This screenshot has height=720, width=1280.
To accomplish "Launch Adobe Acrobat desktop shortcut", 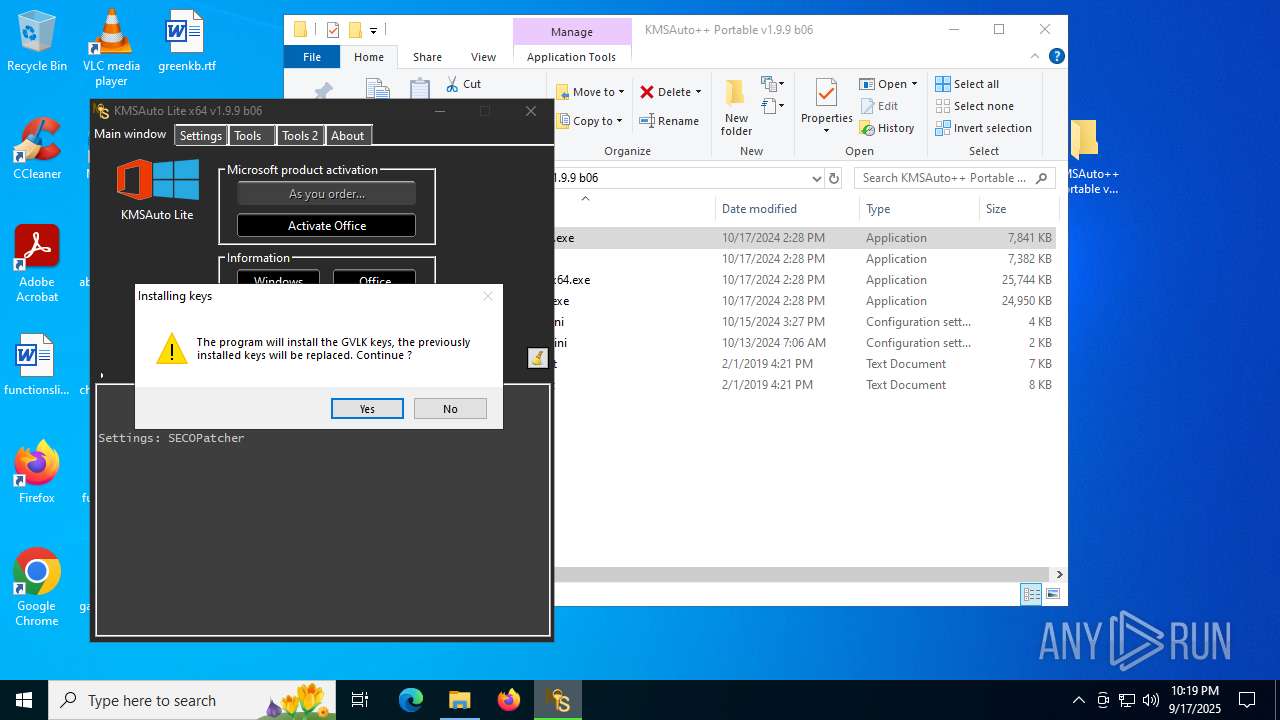I will click(x=37, y=263).
